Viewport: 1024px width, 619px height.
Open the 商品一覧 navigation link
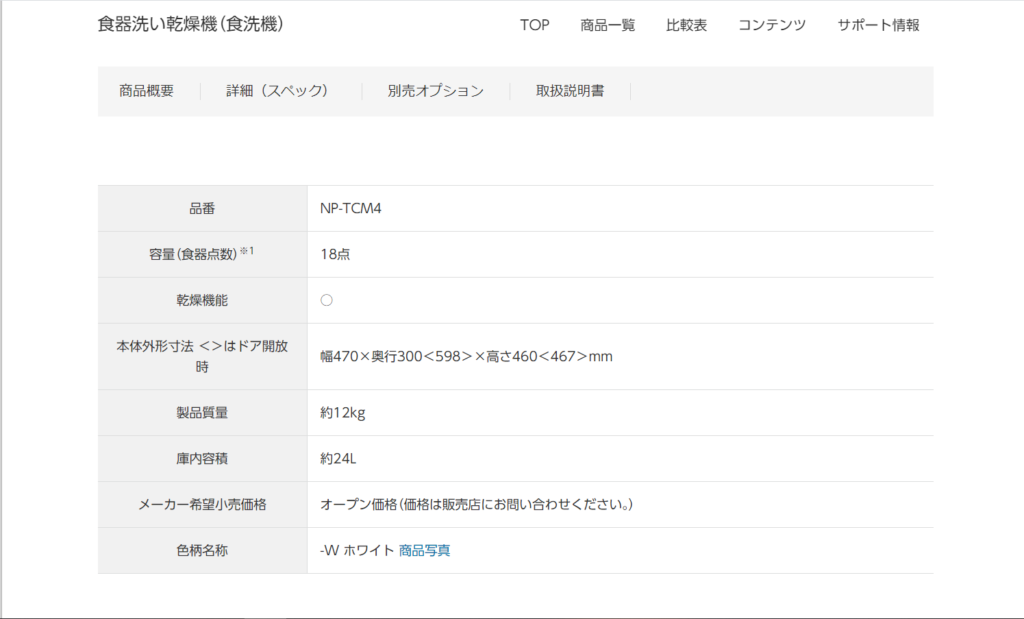coord(607,25)
